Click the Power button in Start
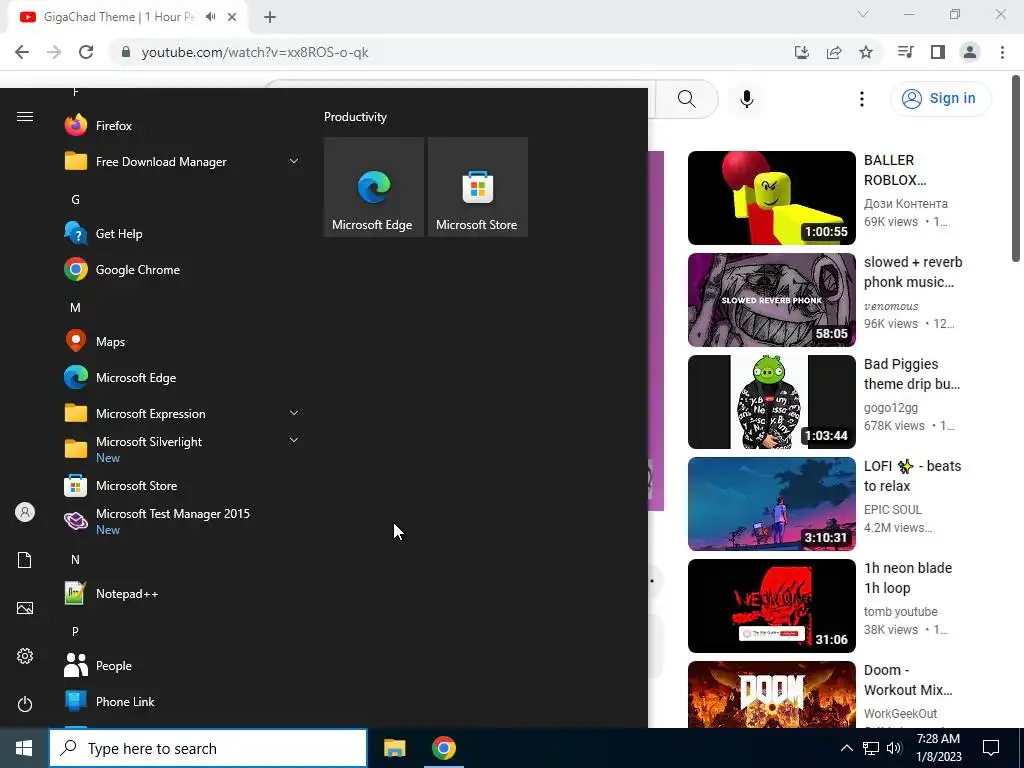1024x768 pixels. point(25,704)
